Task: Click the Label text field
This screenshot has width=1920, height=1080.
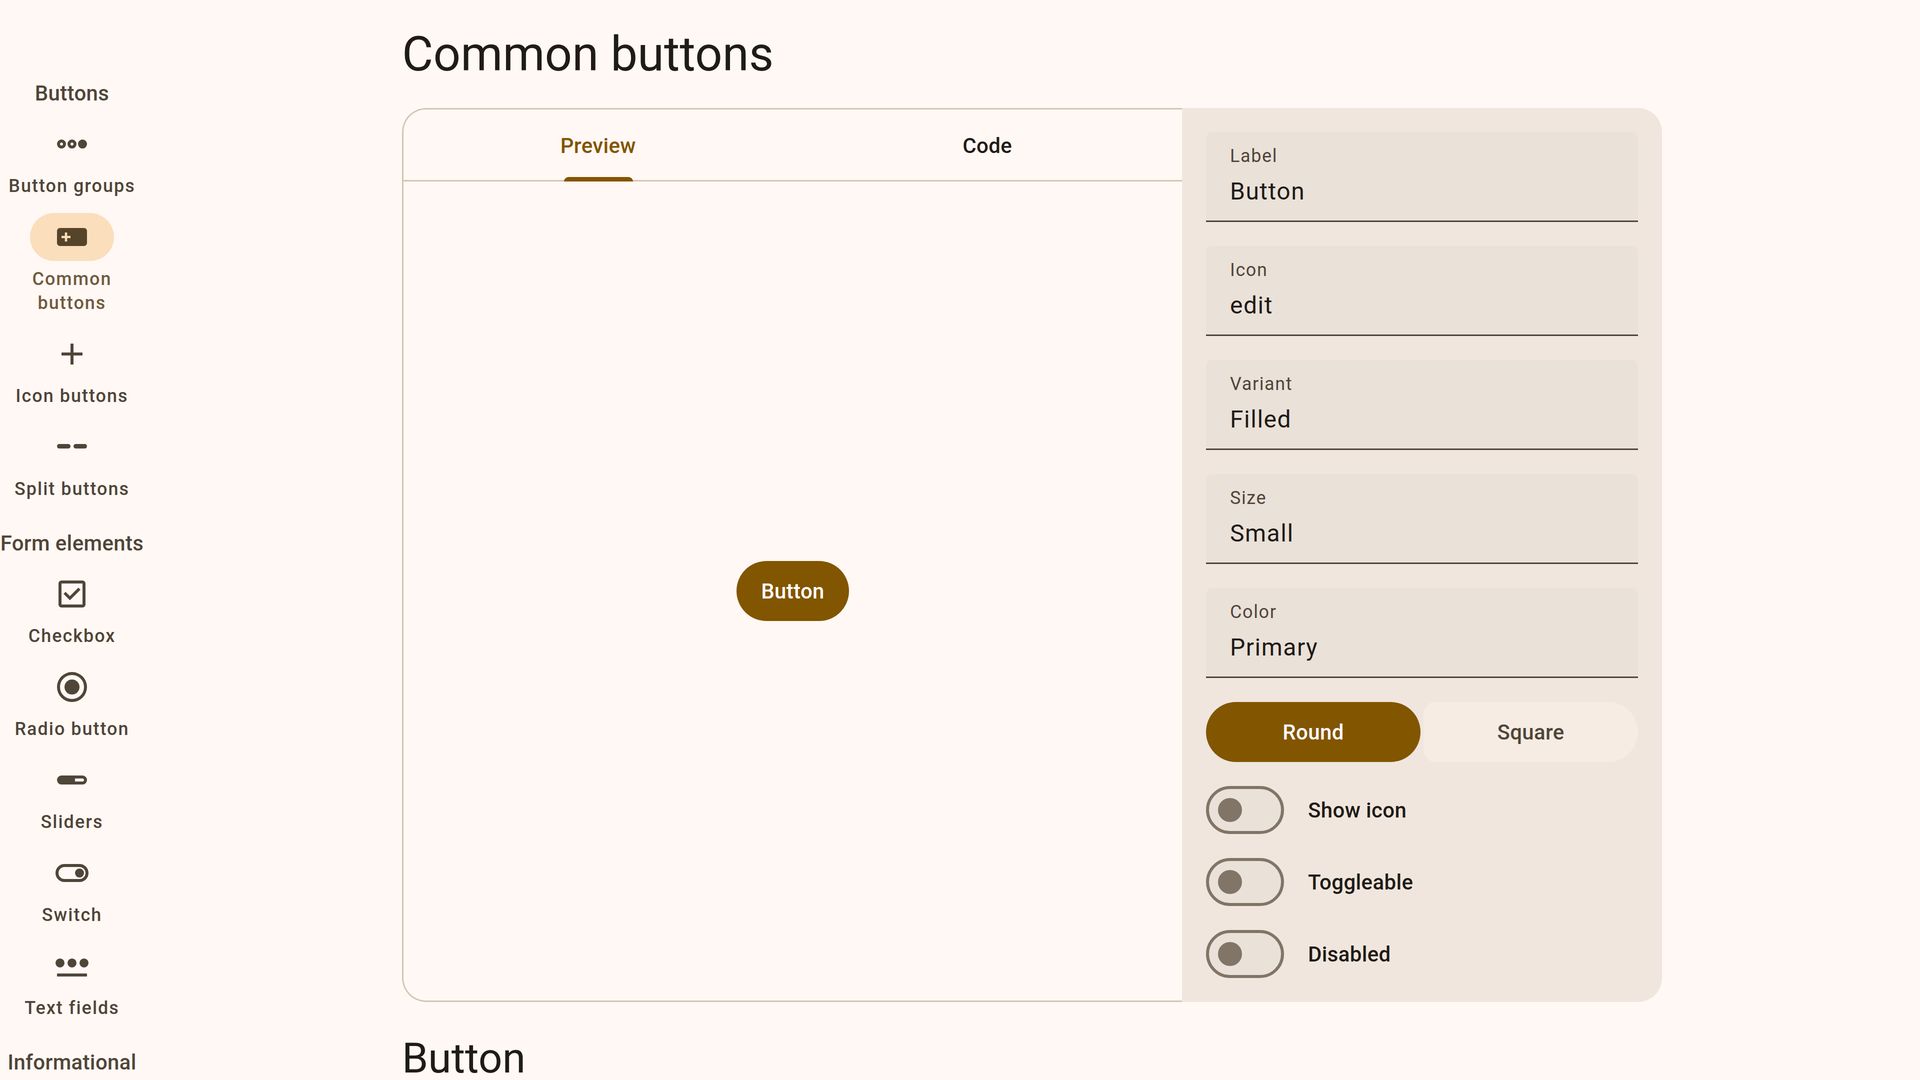Action: point(1421,178)
